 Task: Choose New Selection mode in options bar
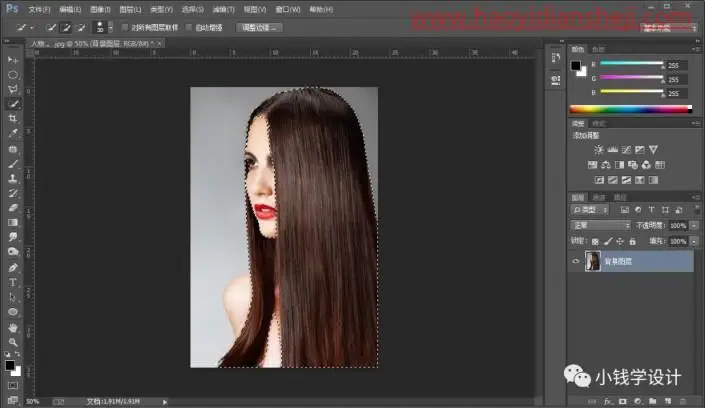tap(51, 28)
